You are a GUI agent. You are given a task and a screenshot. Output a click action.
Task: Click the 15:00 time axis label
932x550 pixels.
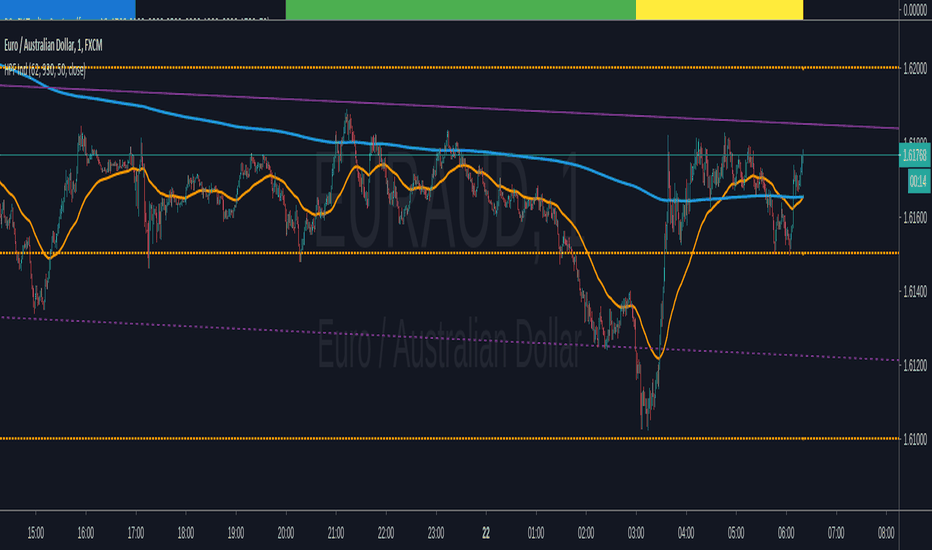(x=36, y=533)
